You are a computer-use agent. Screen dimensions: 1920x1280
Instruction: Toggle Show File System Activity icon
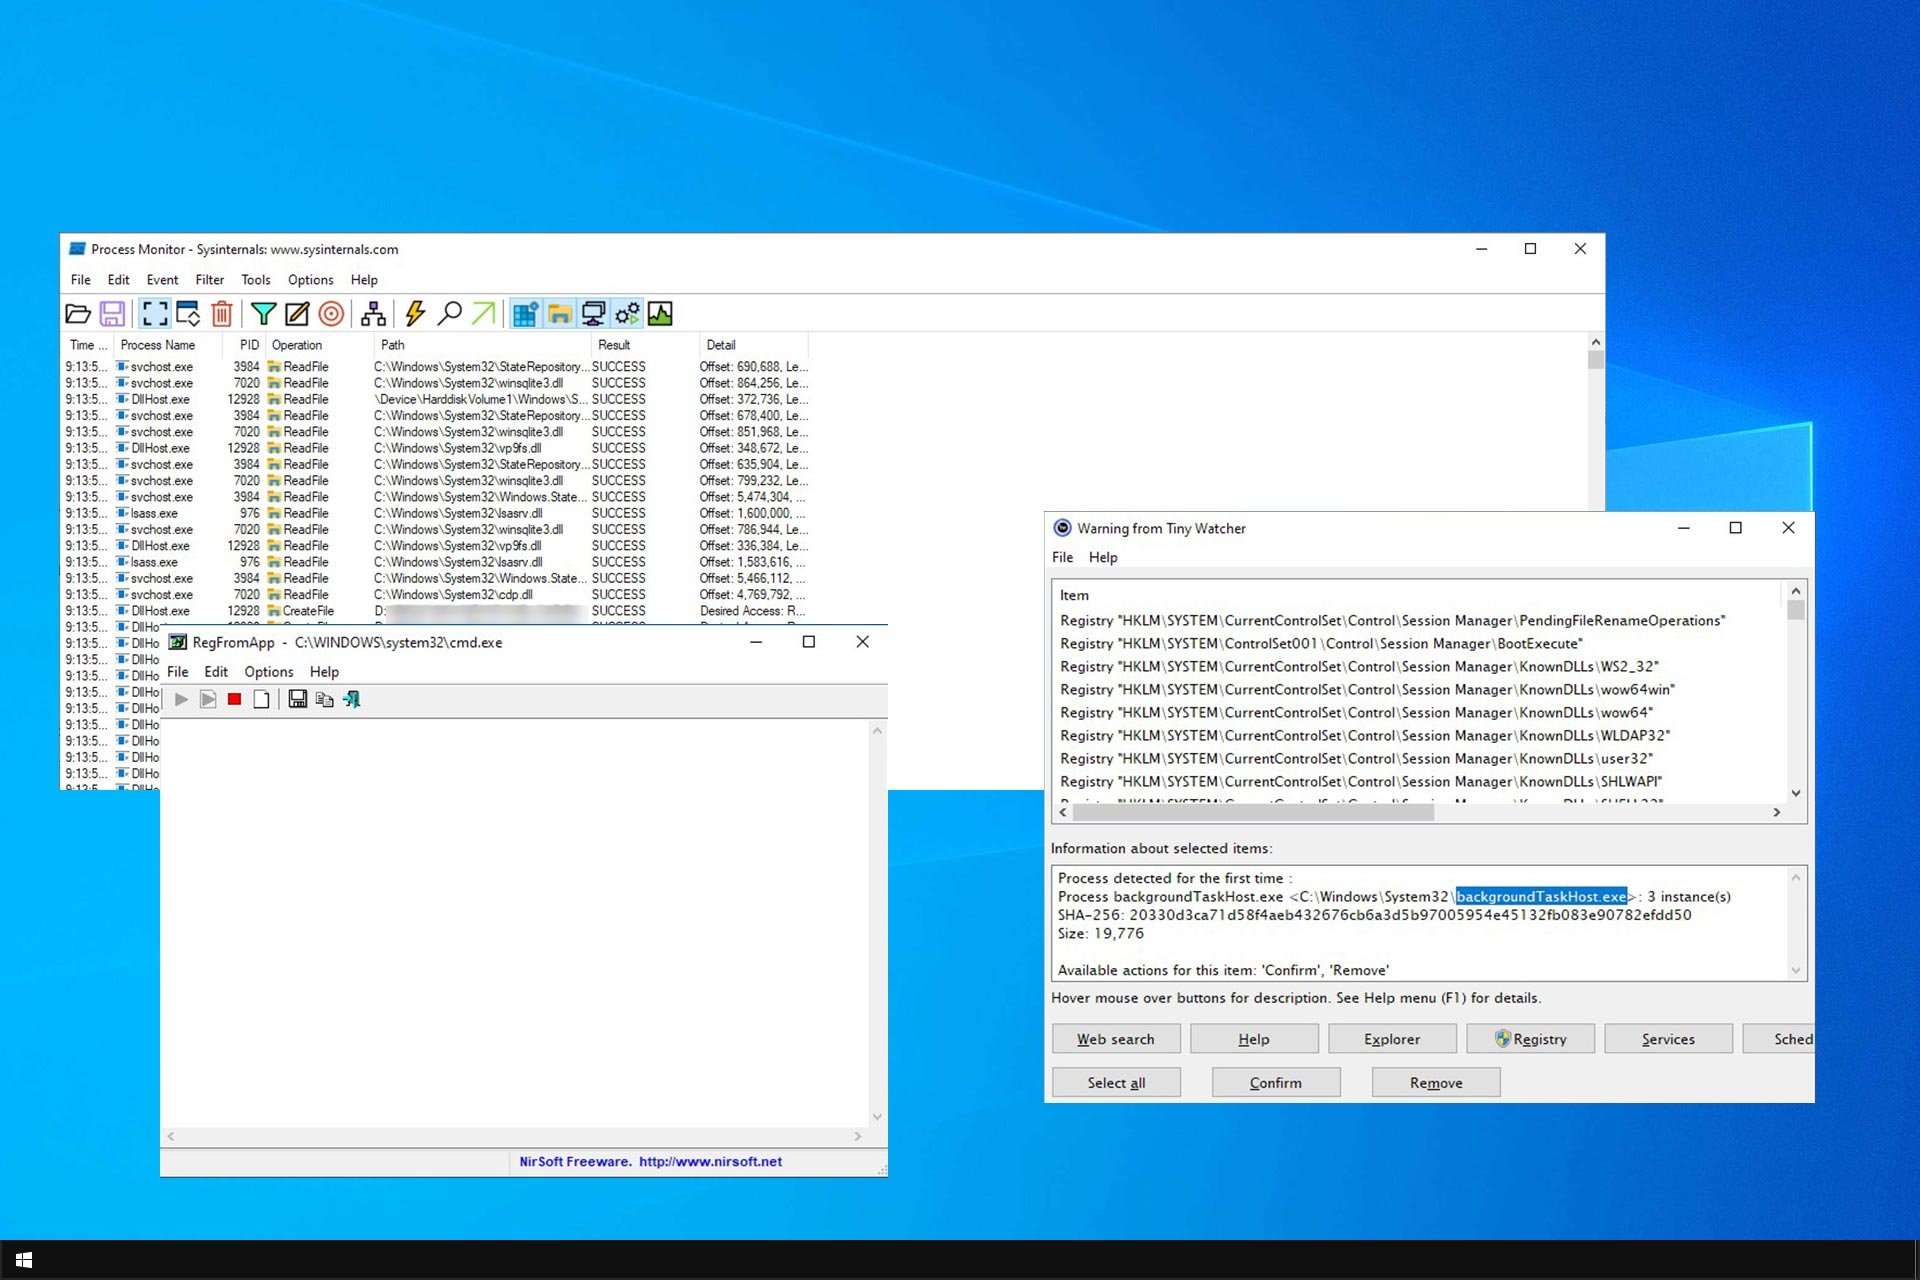[559, 314]
